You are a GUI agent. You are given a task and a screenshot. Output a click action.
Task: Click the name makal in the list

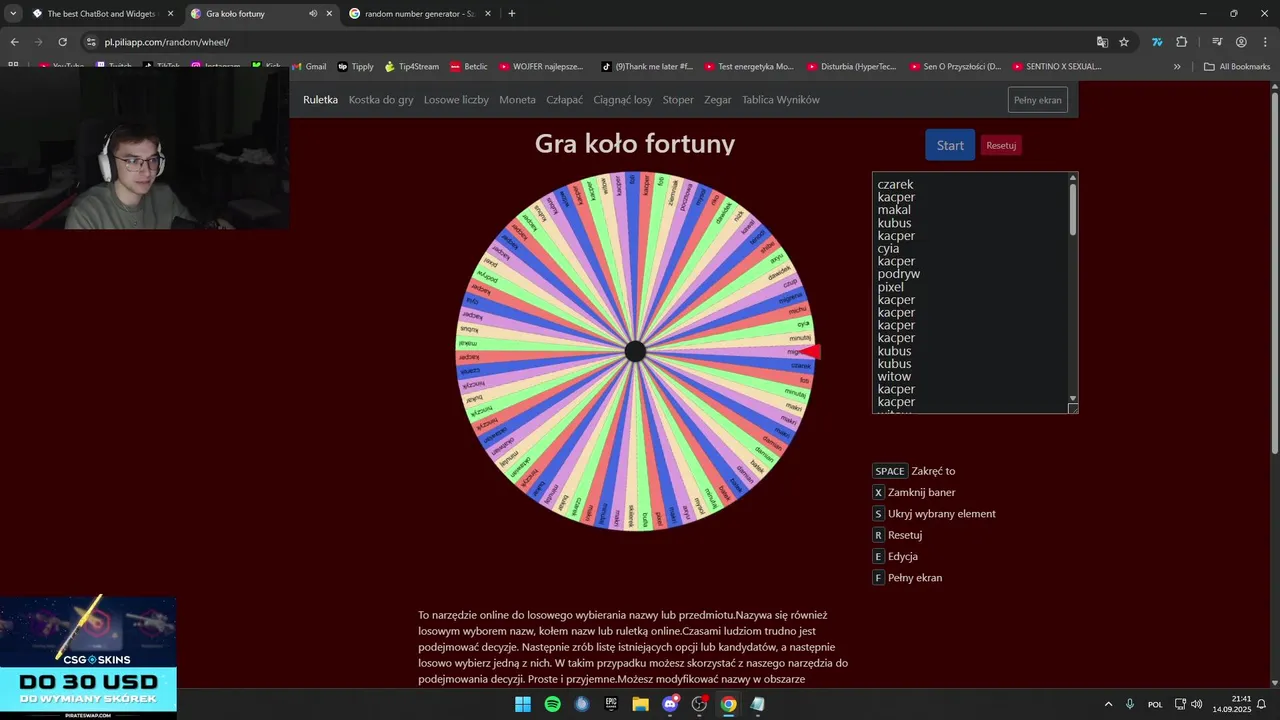click(894, 210)
